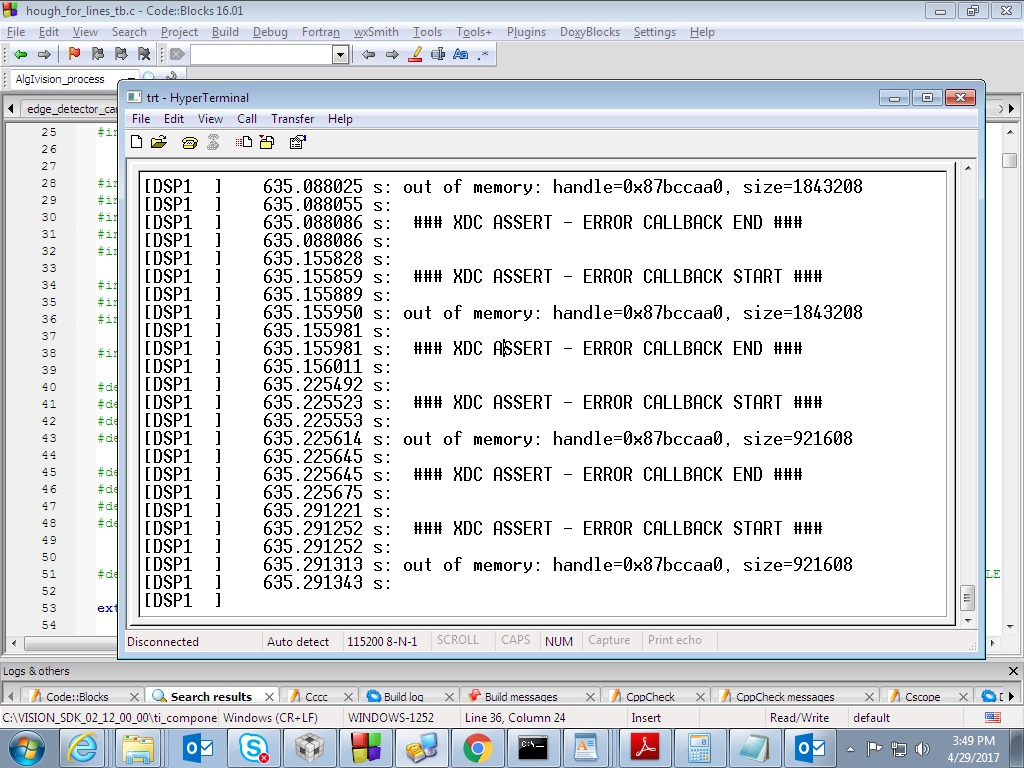Toggle regular expression search icon

coord(483,54)
